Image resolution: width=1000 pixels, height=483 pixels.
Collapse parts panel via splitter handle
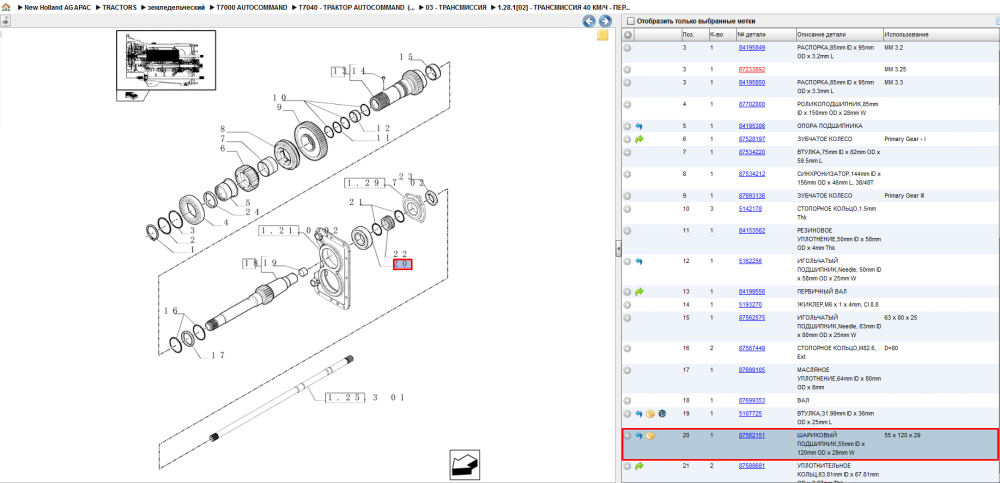click(x=618, y=249)
